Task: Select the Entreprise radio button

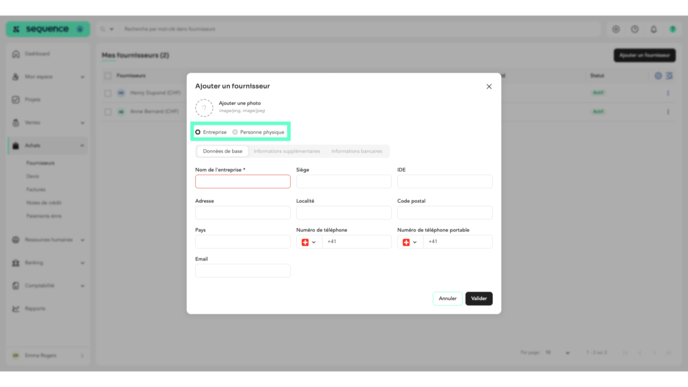Action: 198,132
